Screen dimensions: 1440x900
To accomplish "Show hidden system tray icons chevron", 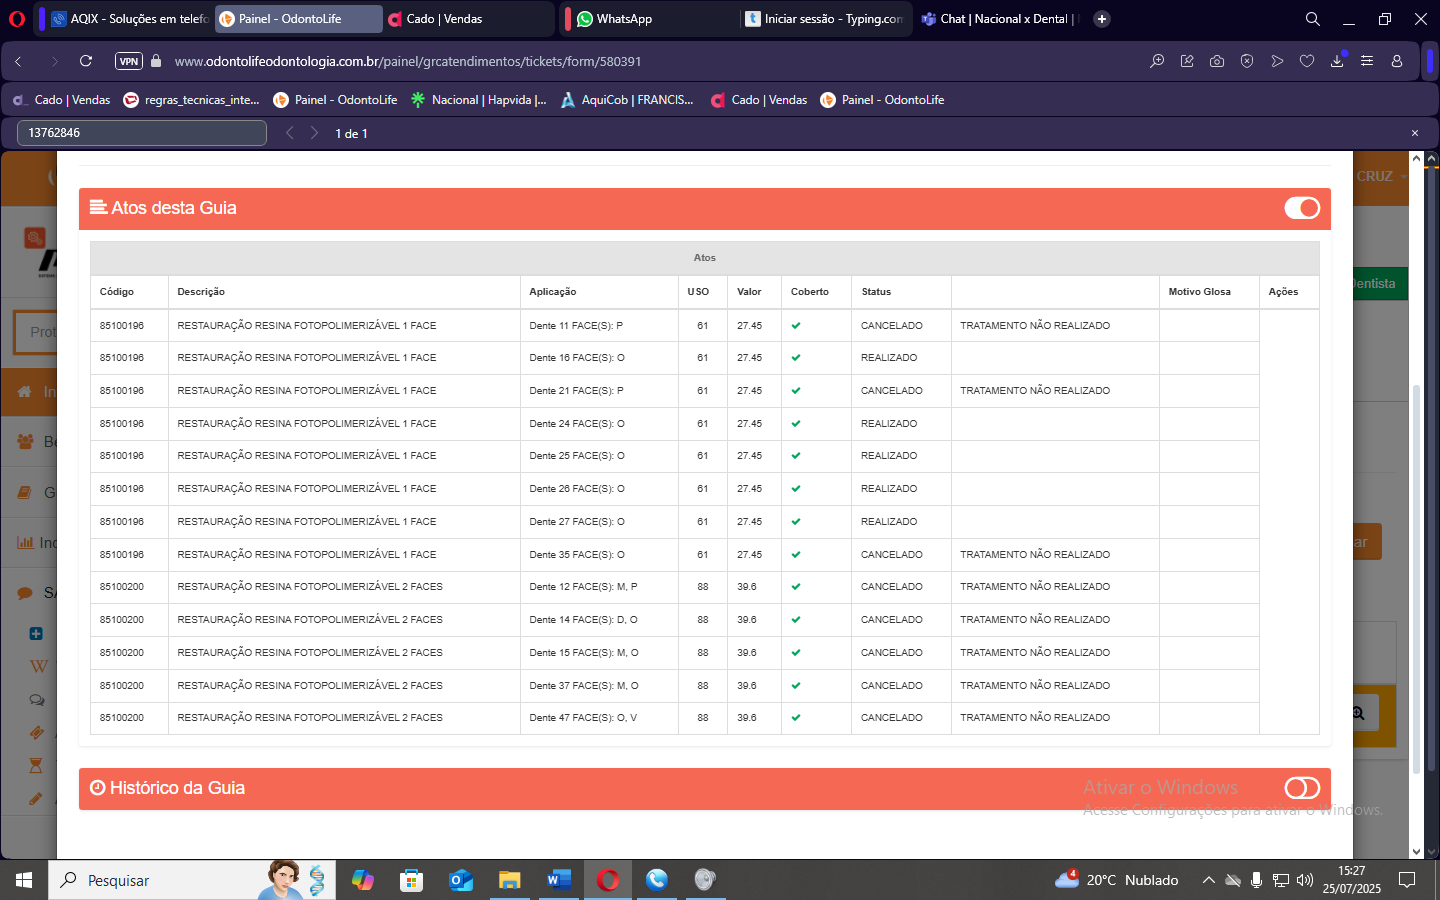I will [x=1208, y=880].
